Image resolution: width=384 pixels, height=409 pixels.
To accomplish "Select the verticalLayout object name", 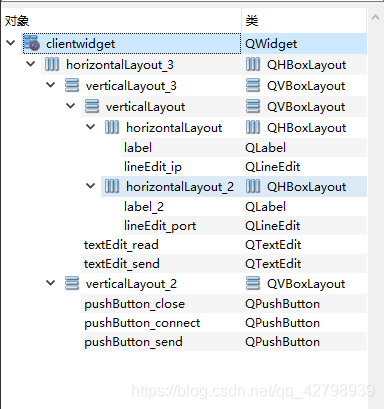I will [145, 107].
